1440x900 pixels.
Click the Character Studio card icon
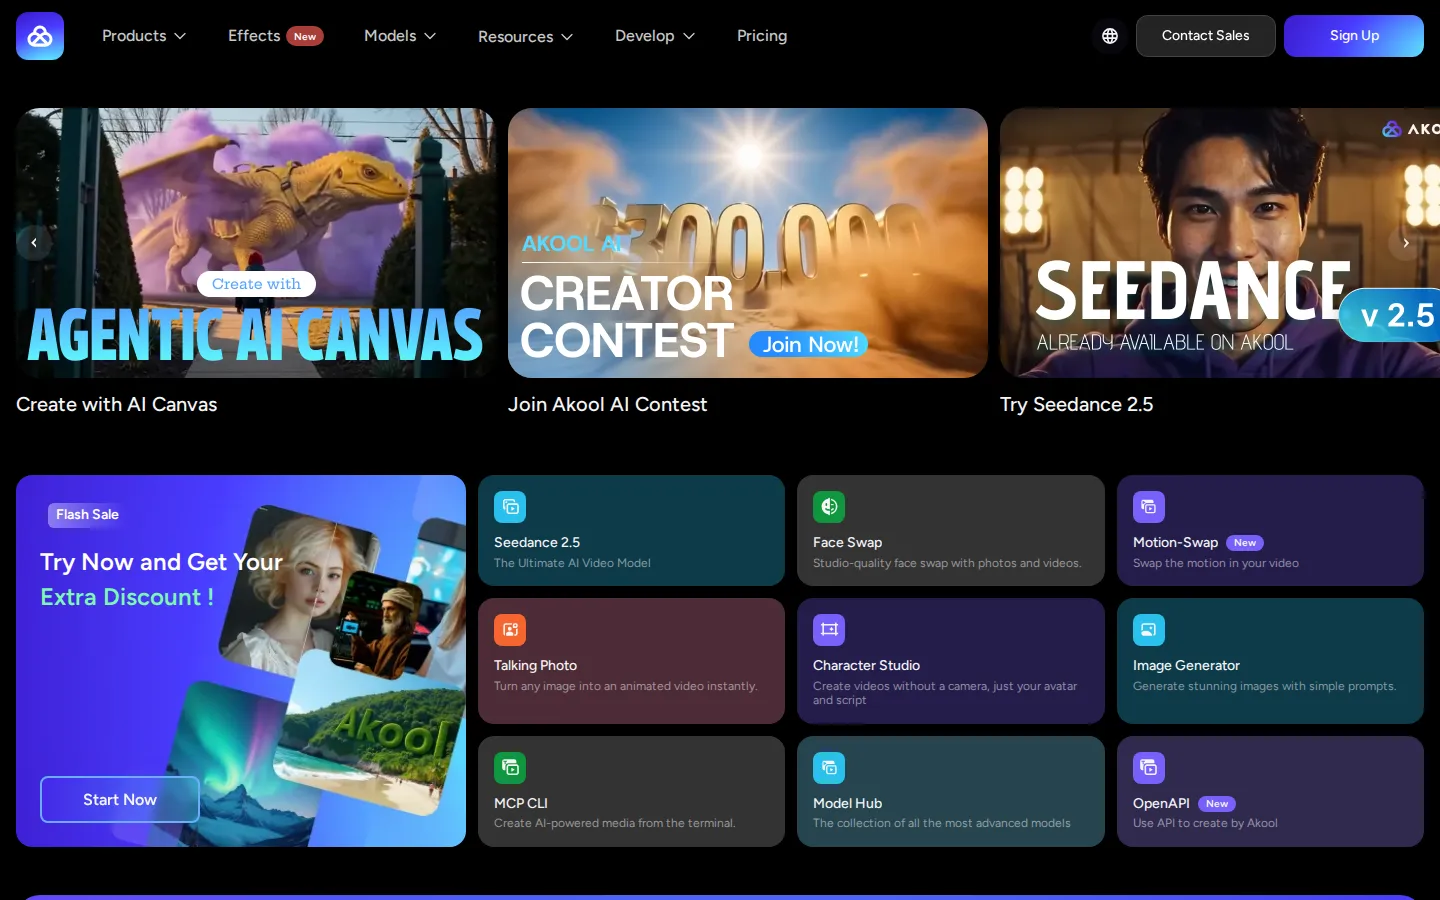point(829,630)
